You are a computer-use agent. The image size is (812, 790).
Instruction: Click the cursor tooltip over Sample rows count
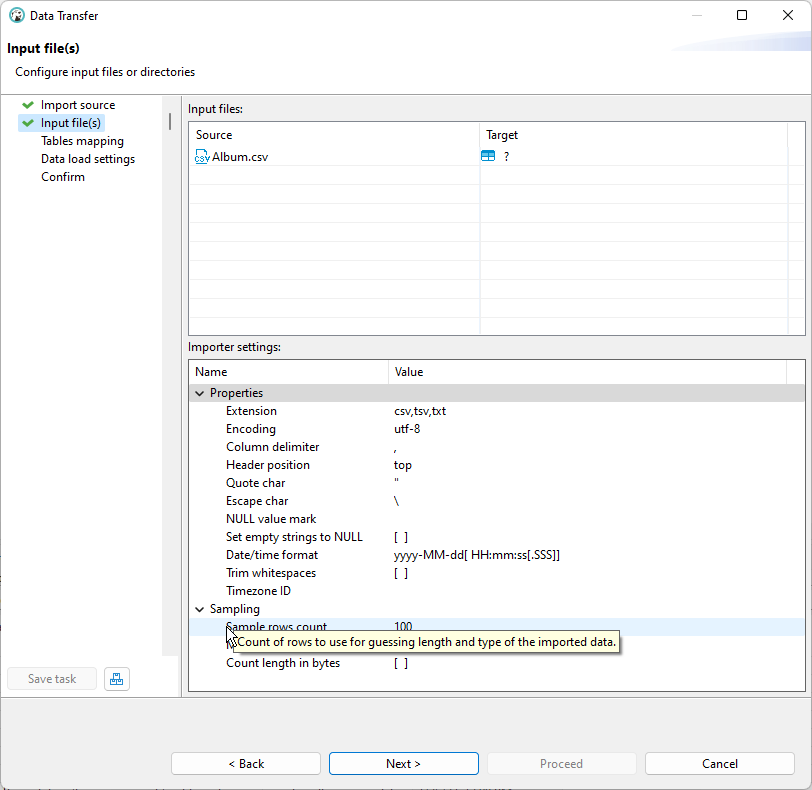click(x=425, y=641)
